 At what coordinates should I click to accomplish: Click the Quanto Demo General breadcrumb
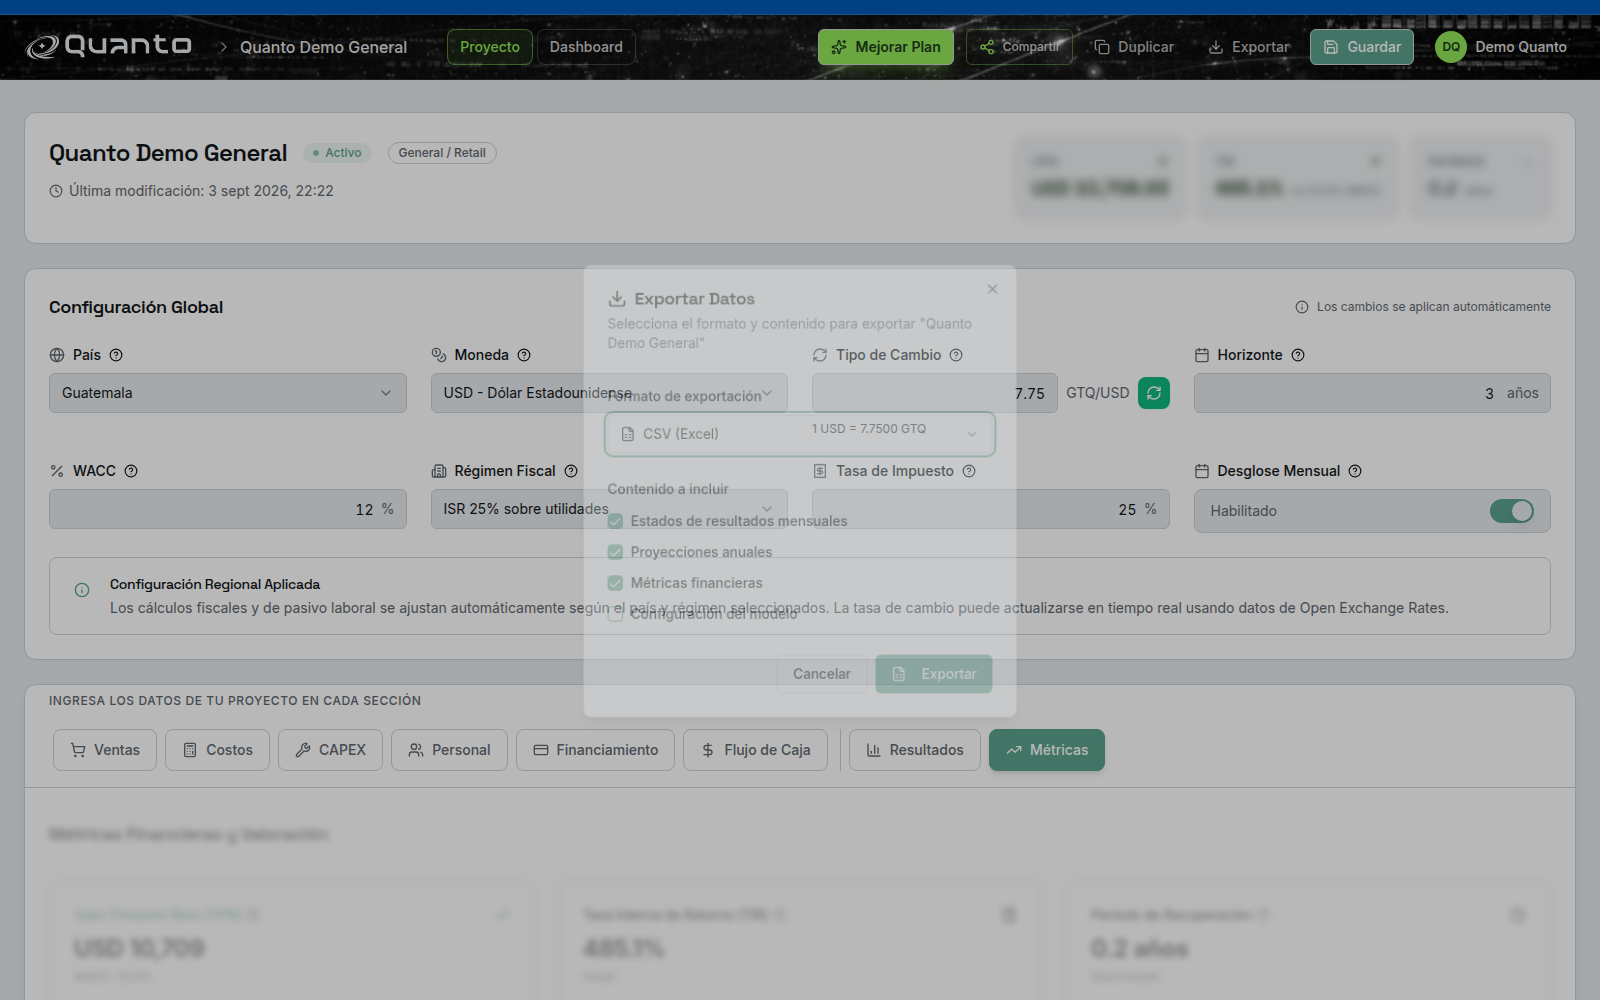tap(323, 47)
